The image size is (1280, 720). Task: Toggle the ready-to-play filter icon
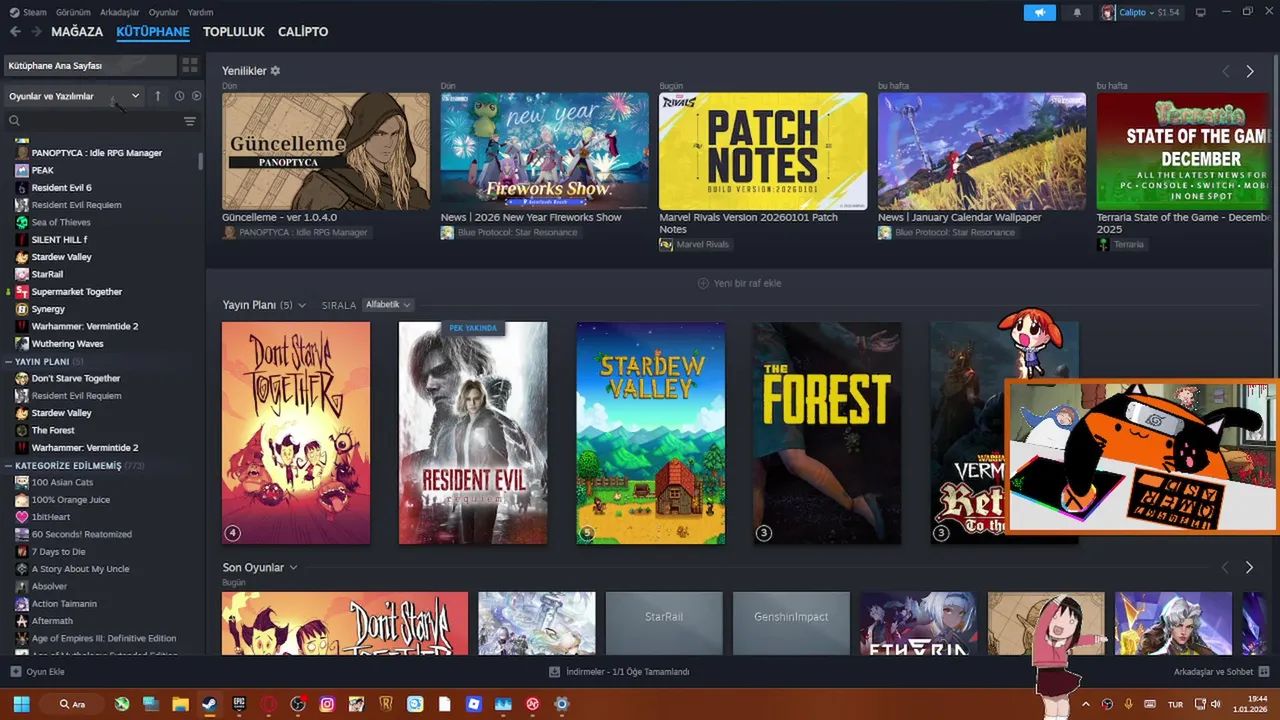tap(196, 96)
